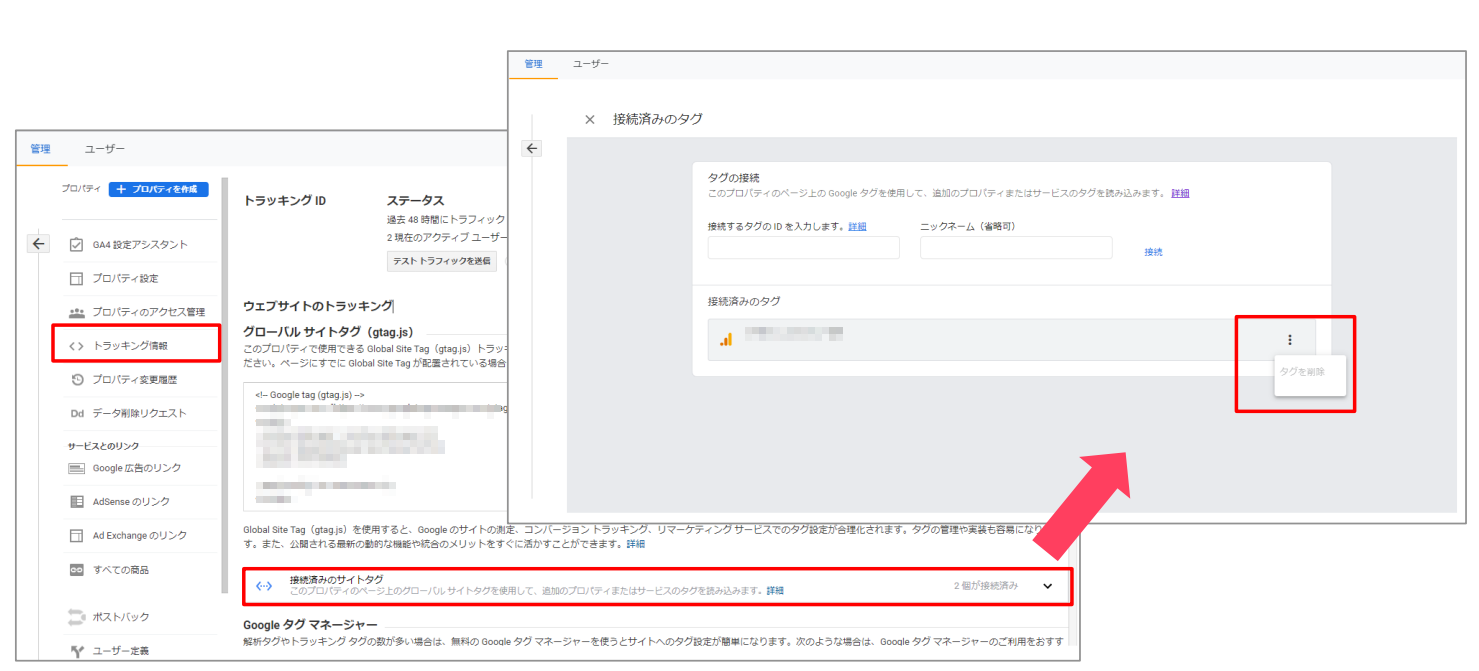Click the ポストバック arrows icon
Image resolution: width=1479 pixels, height=671 pixels.
coord(76,617)
